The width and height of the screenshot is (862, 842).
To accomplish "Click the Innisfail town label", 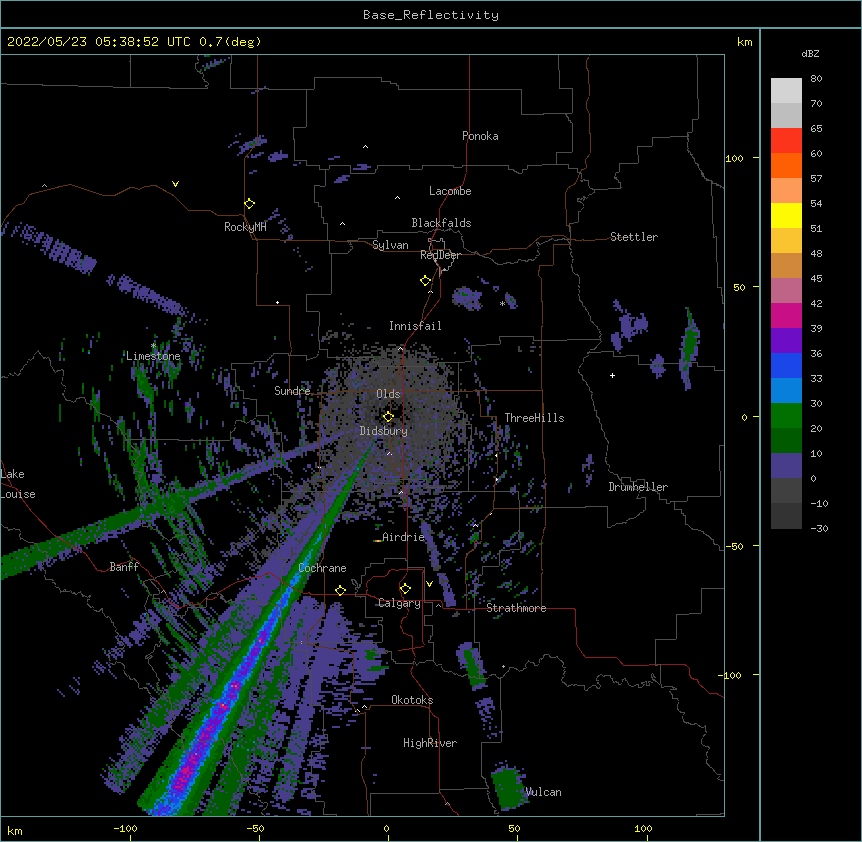I will 415,326.
